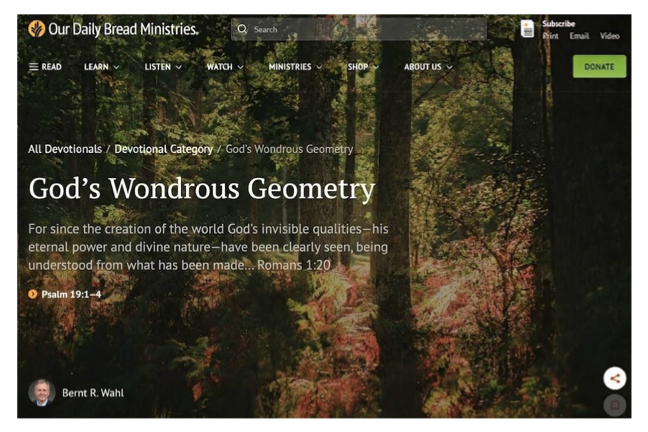Open the READ hamburger menu icon
The height and width of the screenshot is (432, 648).
click(33, 67)
